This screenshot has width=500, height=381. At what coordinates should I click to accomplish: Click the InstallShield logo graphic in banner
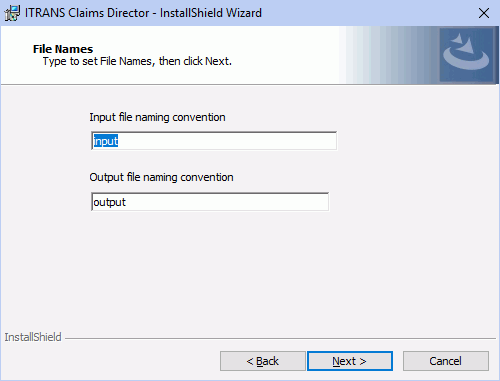coord(467,55)
